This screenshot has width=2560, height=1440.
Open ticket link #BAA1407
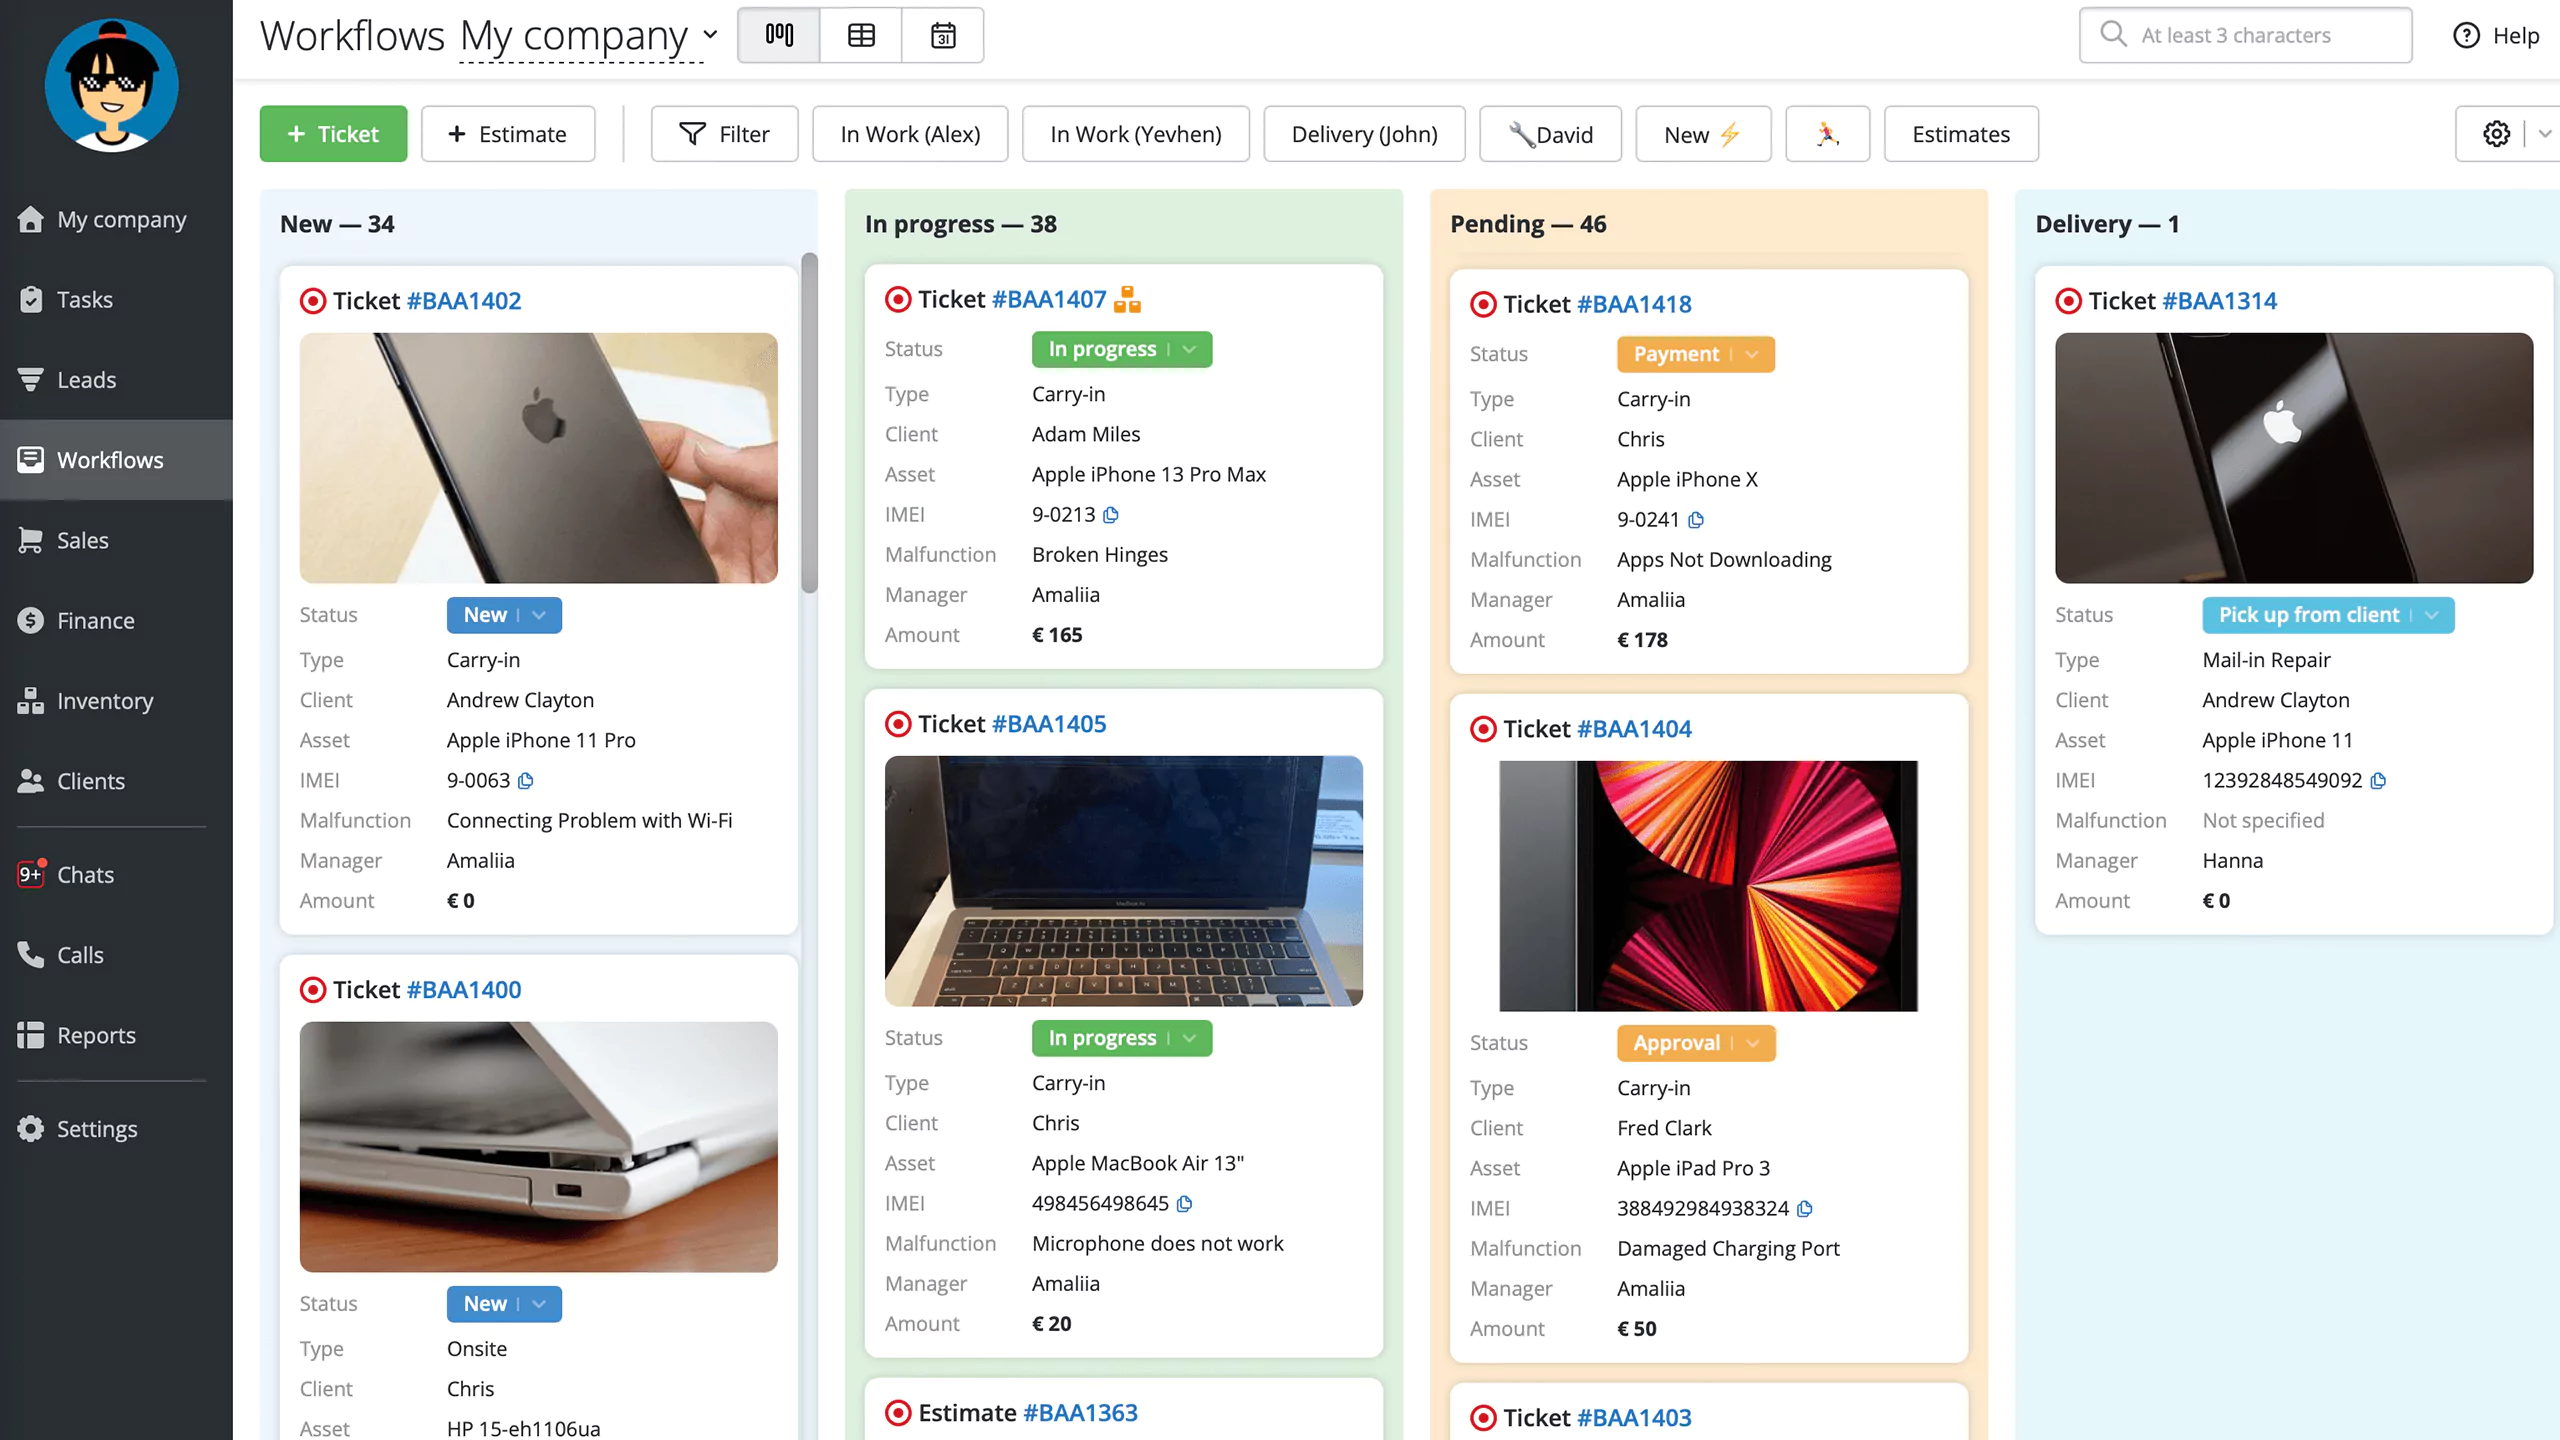1049,299
